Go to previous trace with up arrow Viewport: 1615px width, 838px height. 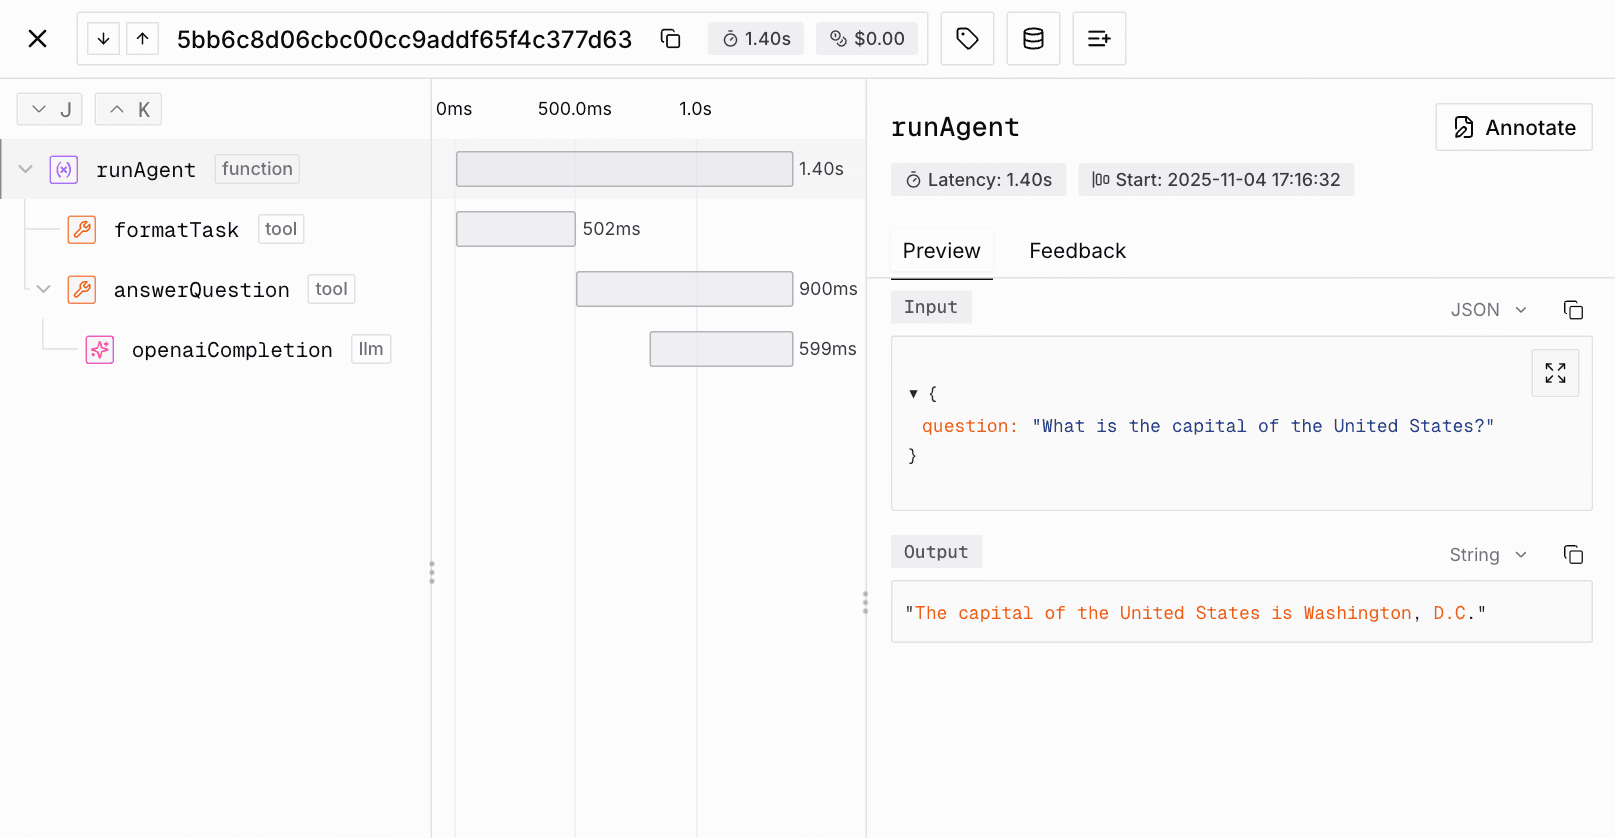[x=143, y=39]
